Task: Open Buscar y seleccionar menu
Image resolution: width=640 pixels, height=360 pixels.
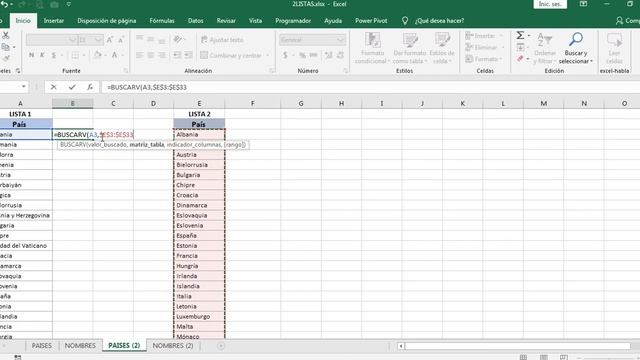Action: pyautogui.click(x=576, y=48)
